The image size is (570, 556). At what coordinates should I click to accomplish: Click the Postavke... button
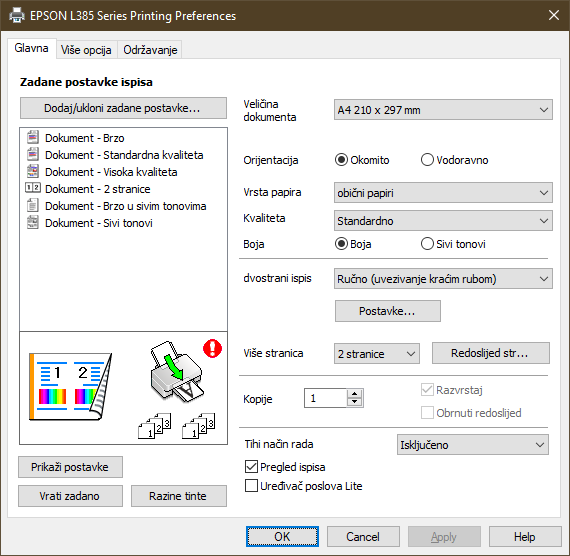point(388,311)
